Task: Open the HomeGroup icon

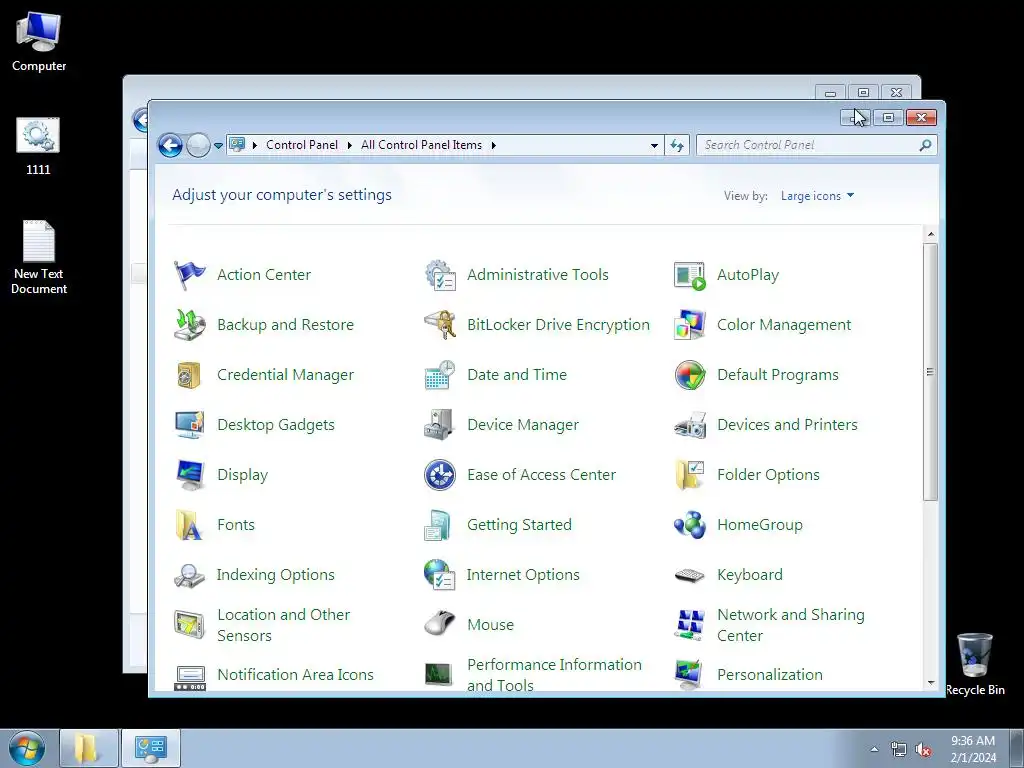Action: pyautogui.click(x=690, y=525)
